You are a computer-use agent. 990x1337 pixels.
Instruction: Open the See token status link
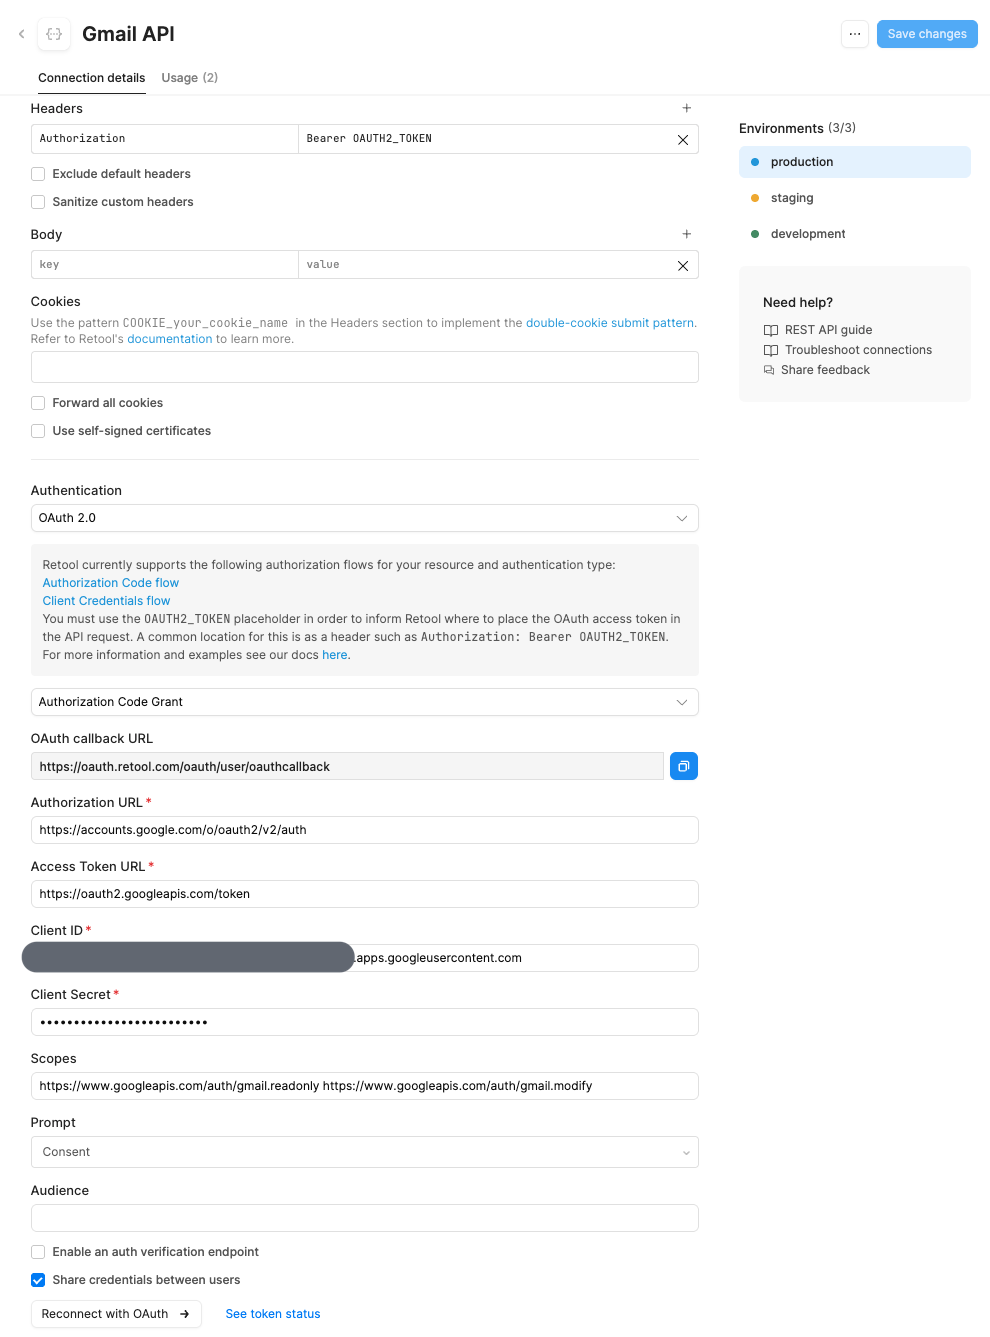273,1314
